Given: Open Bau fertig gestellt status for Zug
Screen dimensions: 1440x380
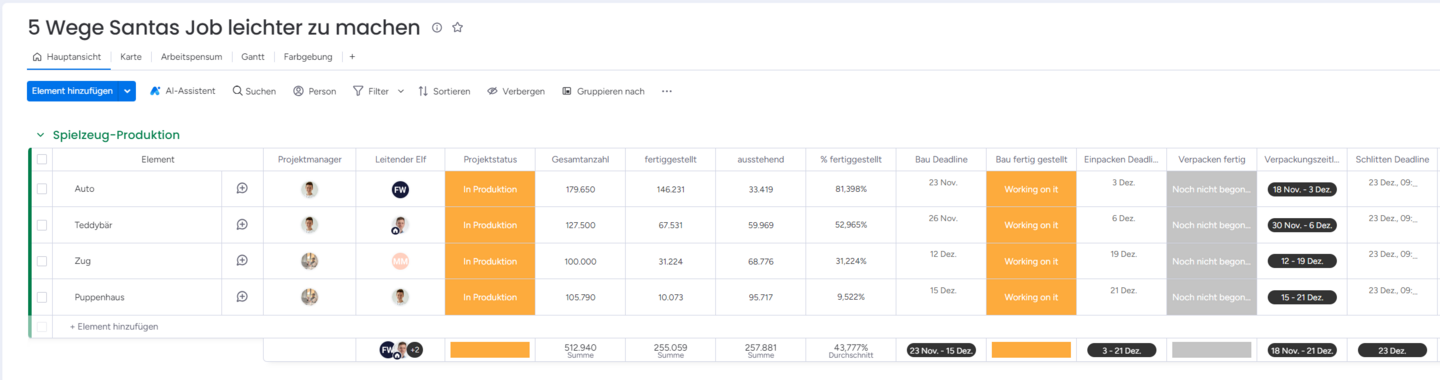Looking at the screenshot, I should (x=1031, y=261).
